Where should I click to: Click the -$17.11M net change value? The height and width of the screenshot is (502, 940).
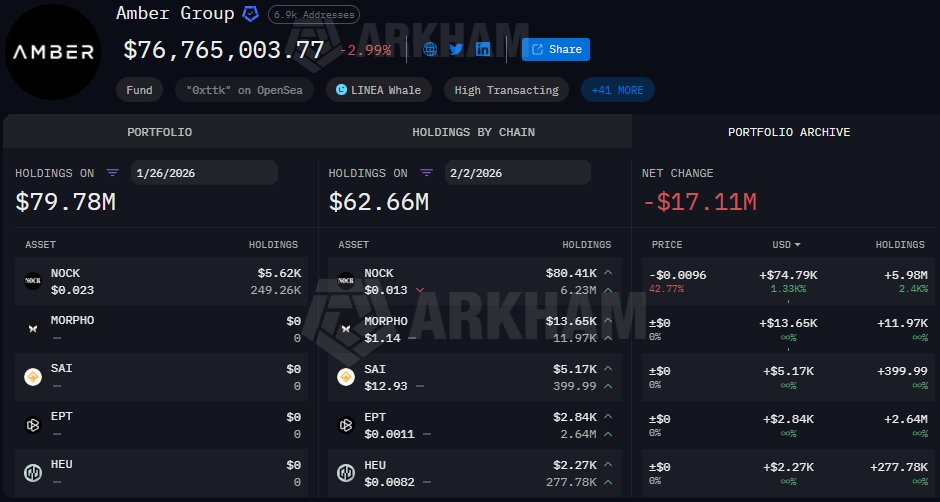[700, 202]
